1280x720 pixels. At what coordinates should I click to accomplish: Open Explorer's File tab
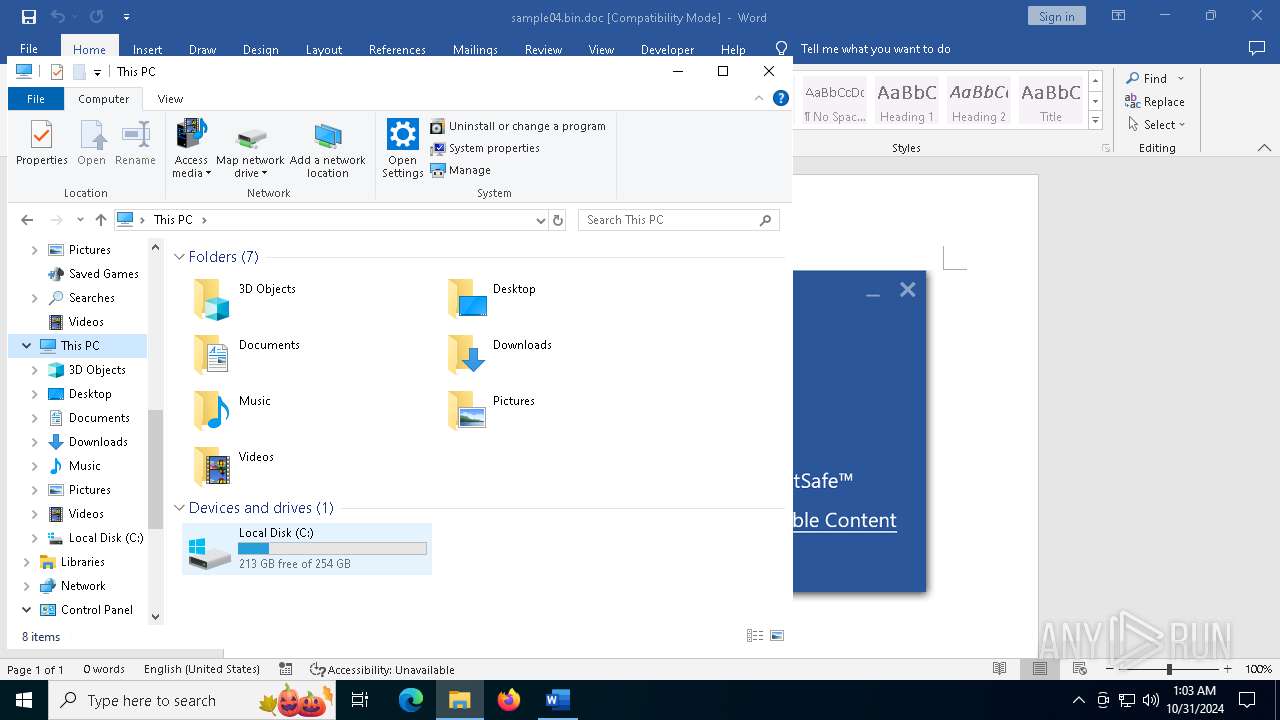pos(35,99)
